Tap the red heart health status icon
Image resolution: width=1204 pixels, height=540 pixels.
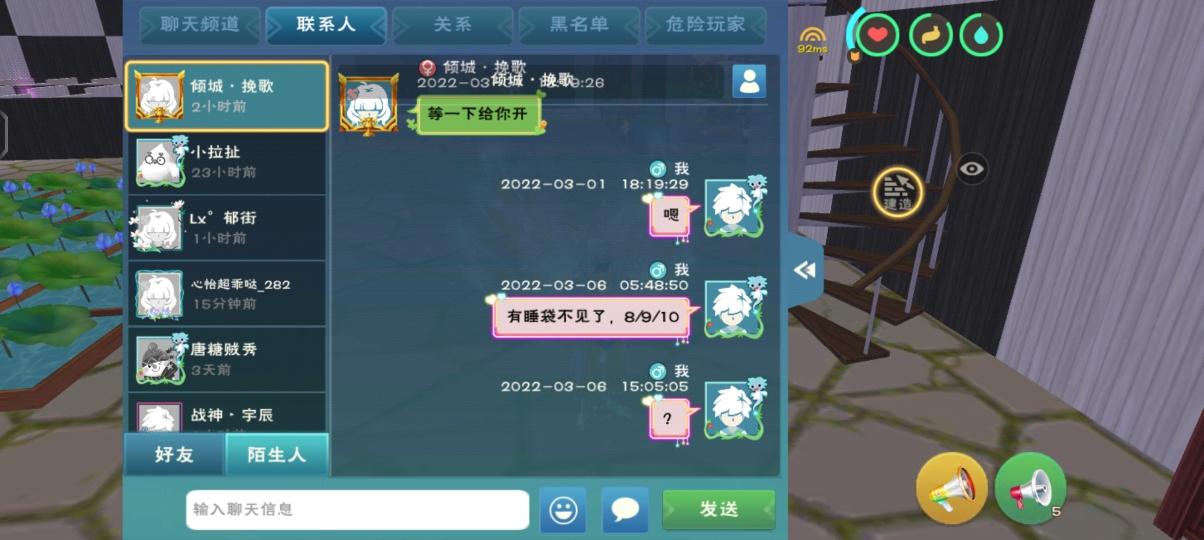point(877,35)
